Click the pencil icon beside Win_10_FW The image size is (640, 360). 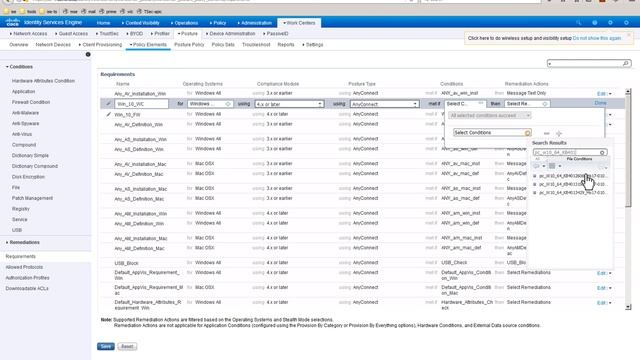click(x=108, y=114)
